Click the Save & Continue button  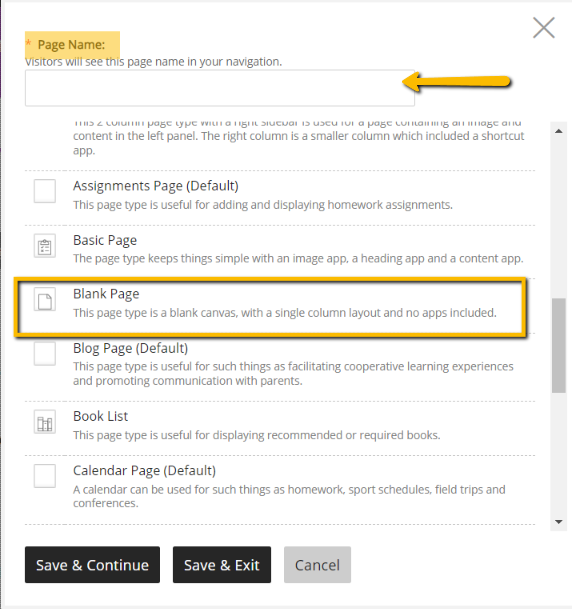click(92, 565)
